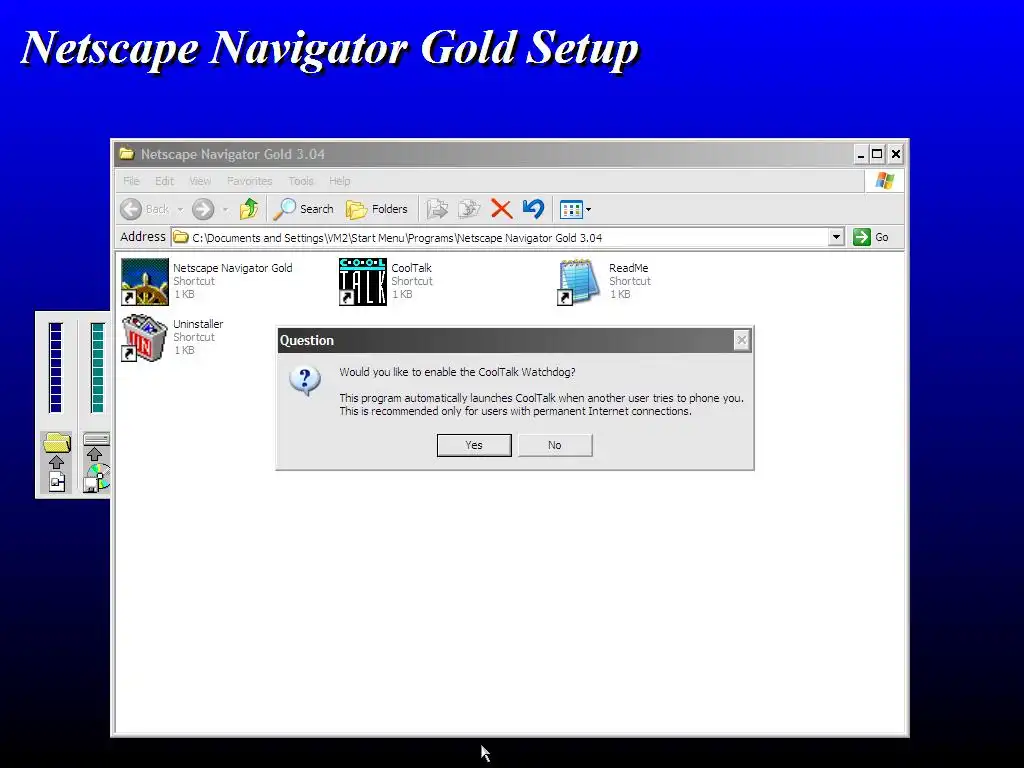Open the View menu
Viewport: 1024px width, 768px height.
click(200, 181)
